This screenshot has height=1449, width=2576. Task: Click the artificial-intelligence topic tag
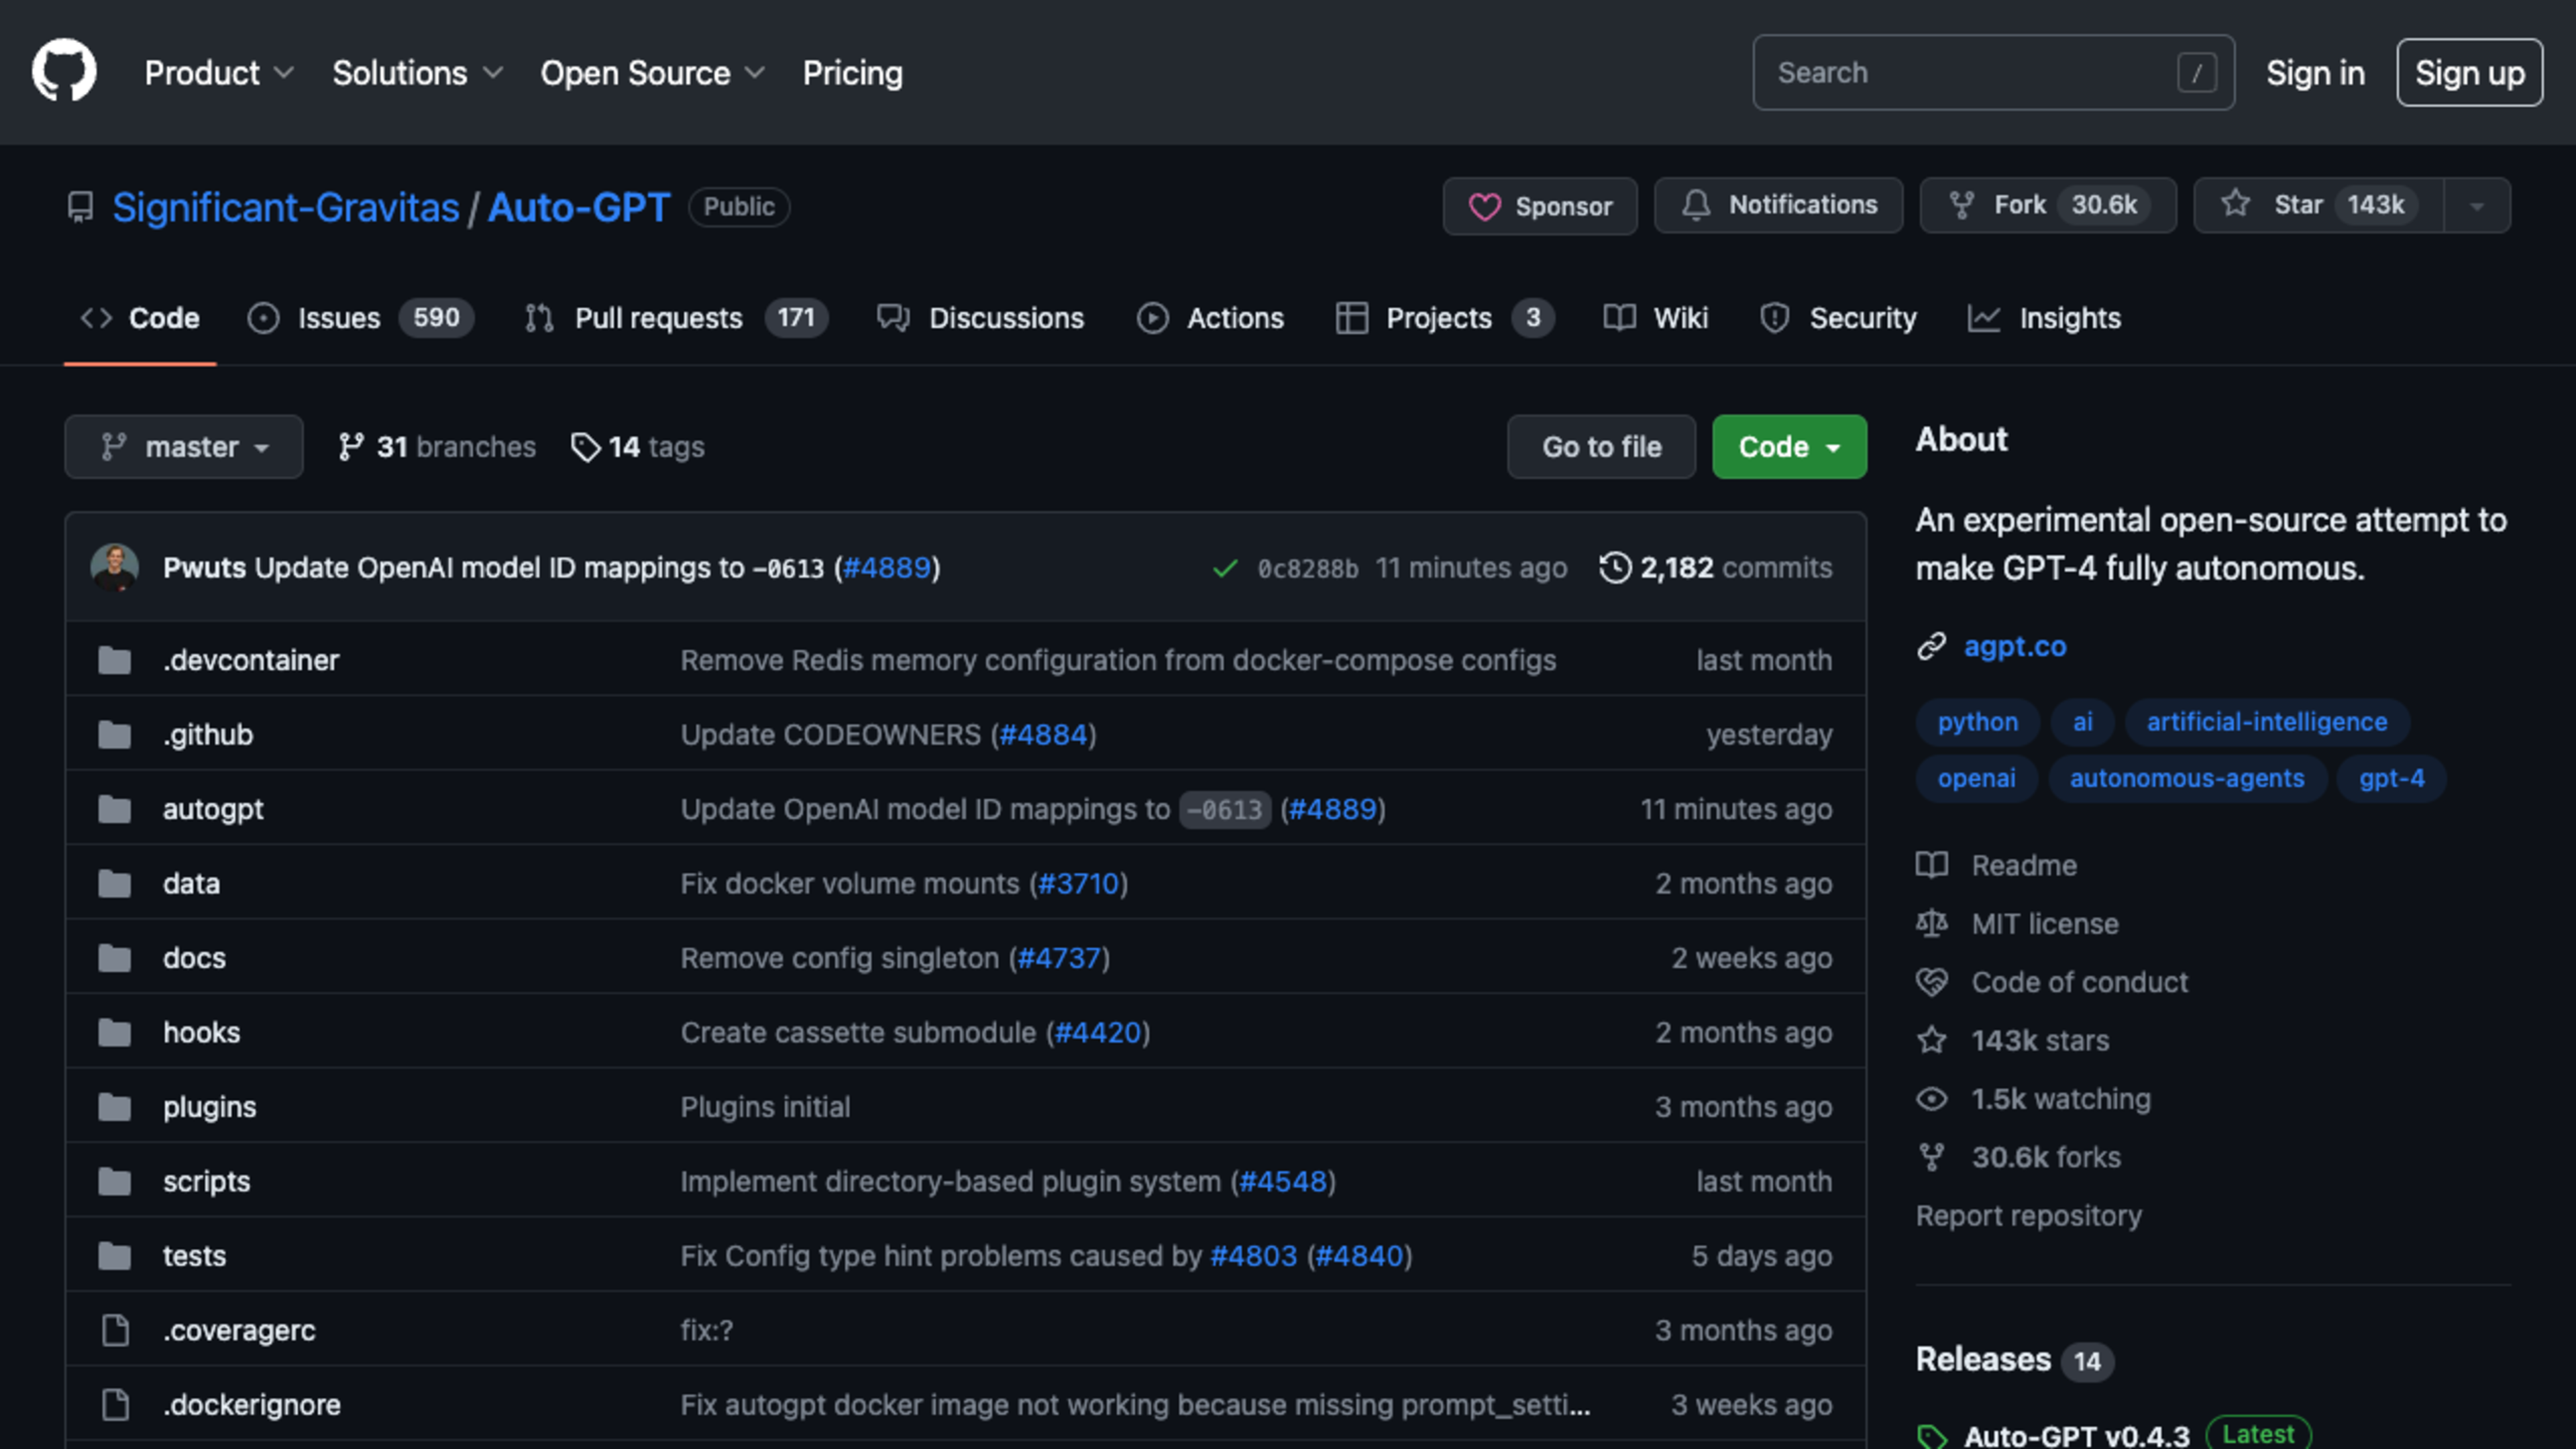click(2266, 721)
